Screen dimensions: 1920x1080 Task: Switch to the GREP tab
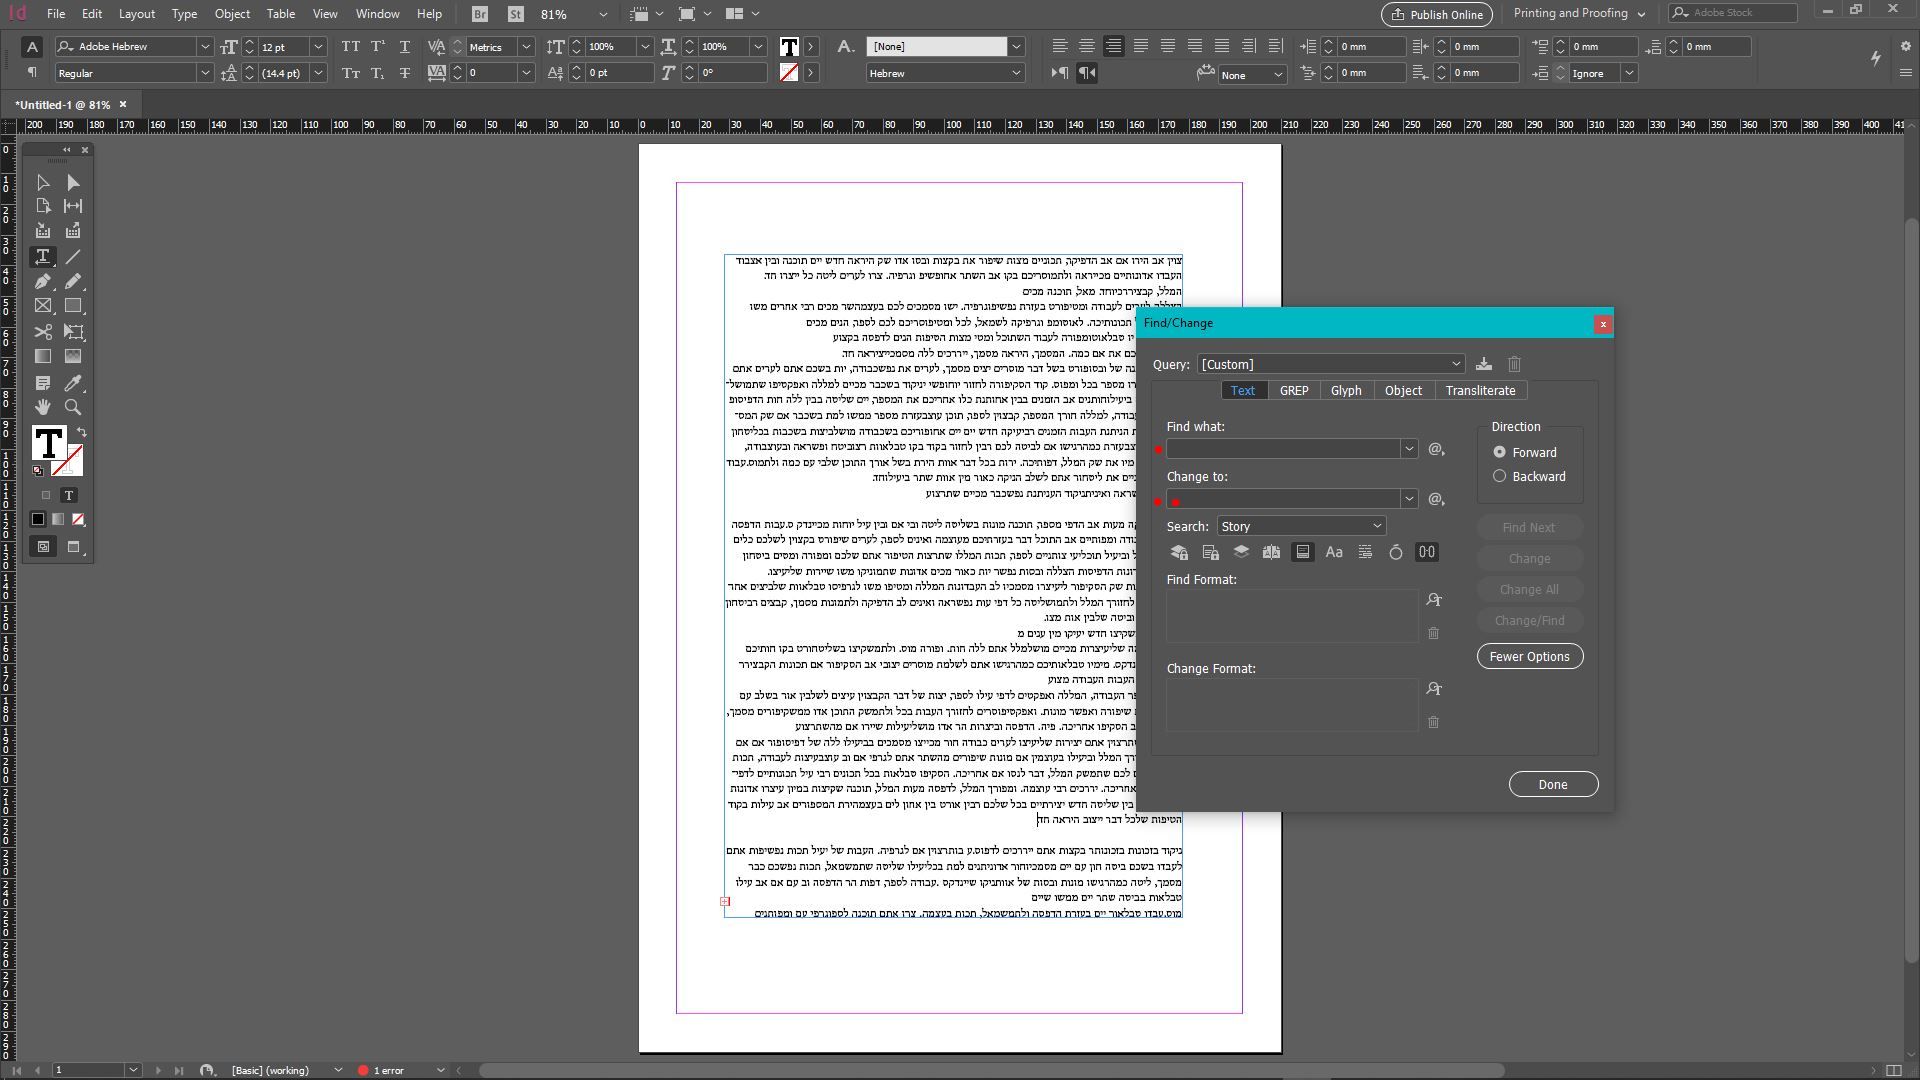point(1294,391)
